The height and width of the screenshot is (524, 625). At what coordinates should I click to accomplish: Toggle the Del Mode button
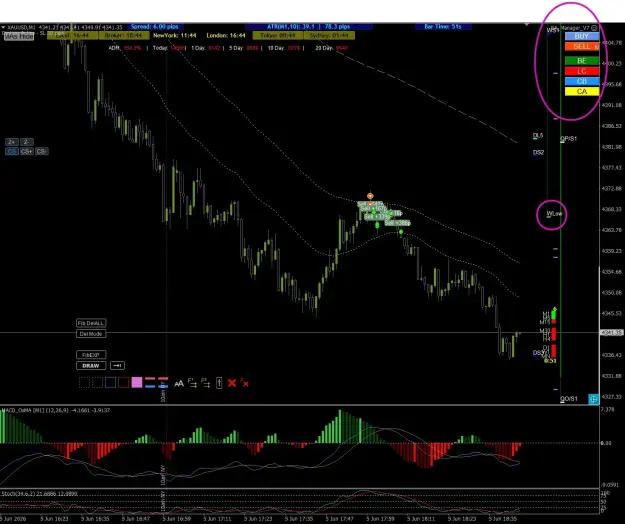pos(91,334)
